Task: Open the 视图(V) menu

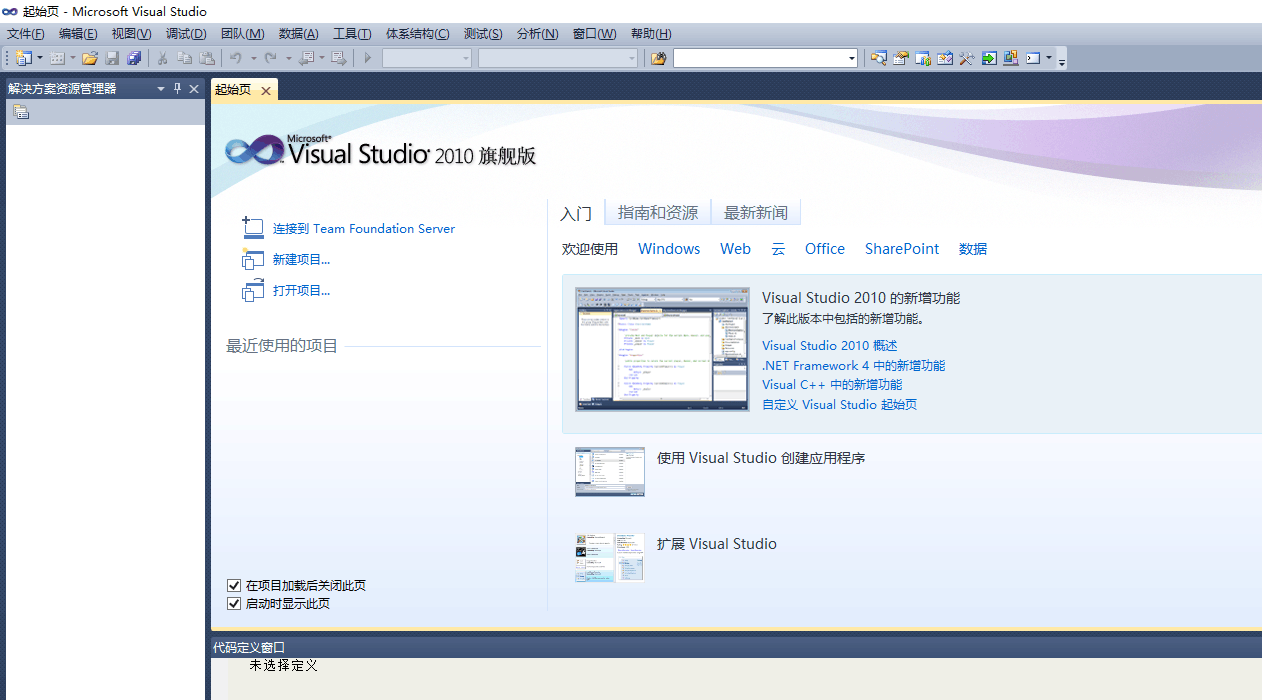Action: pos(131,34)
